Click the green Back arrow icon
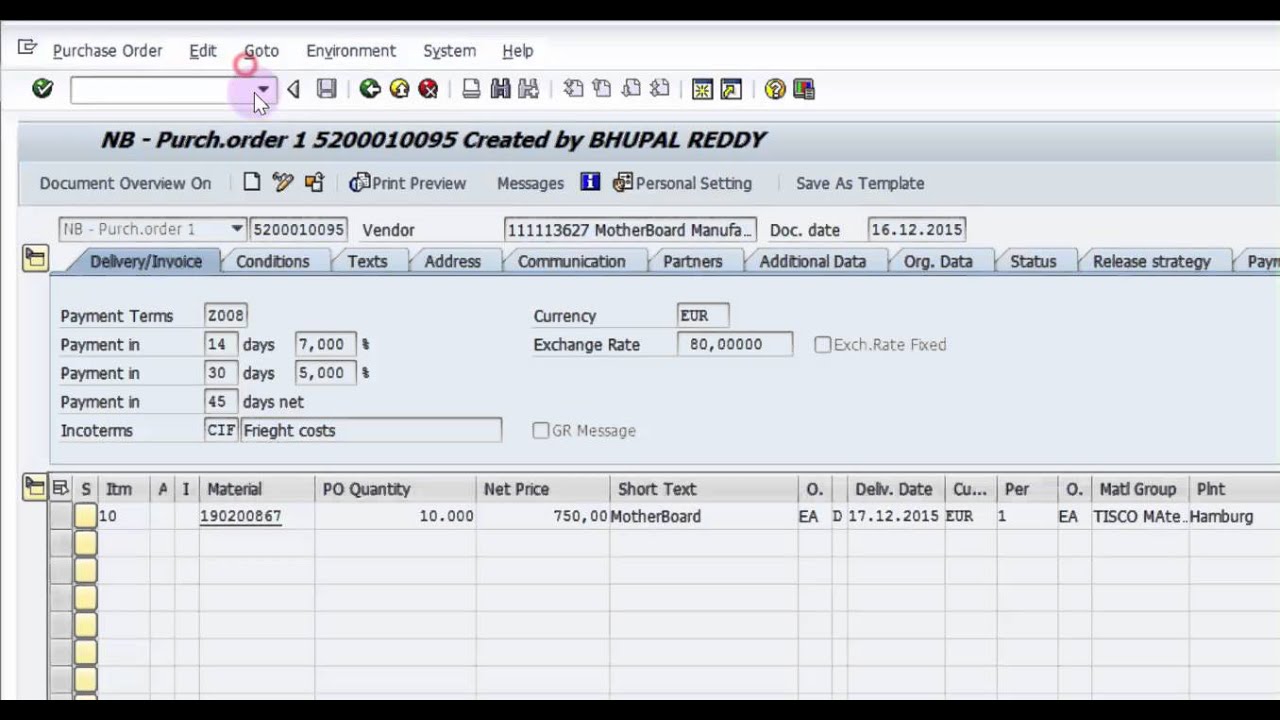Viewport: 1280px width, 720px height. tap(370, 89)
